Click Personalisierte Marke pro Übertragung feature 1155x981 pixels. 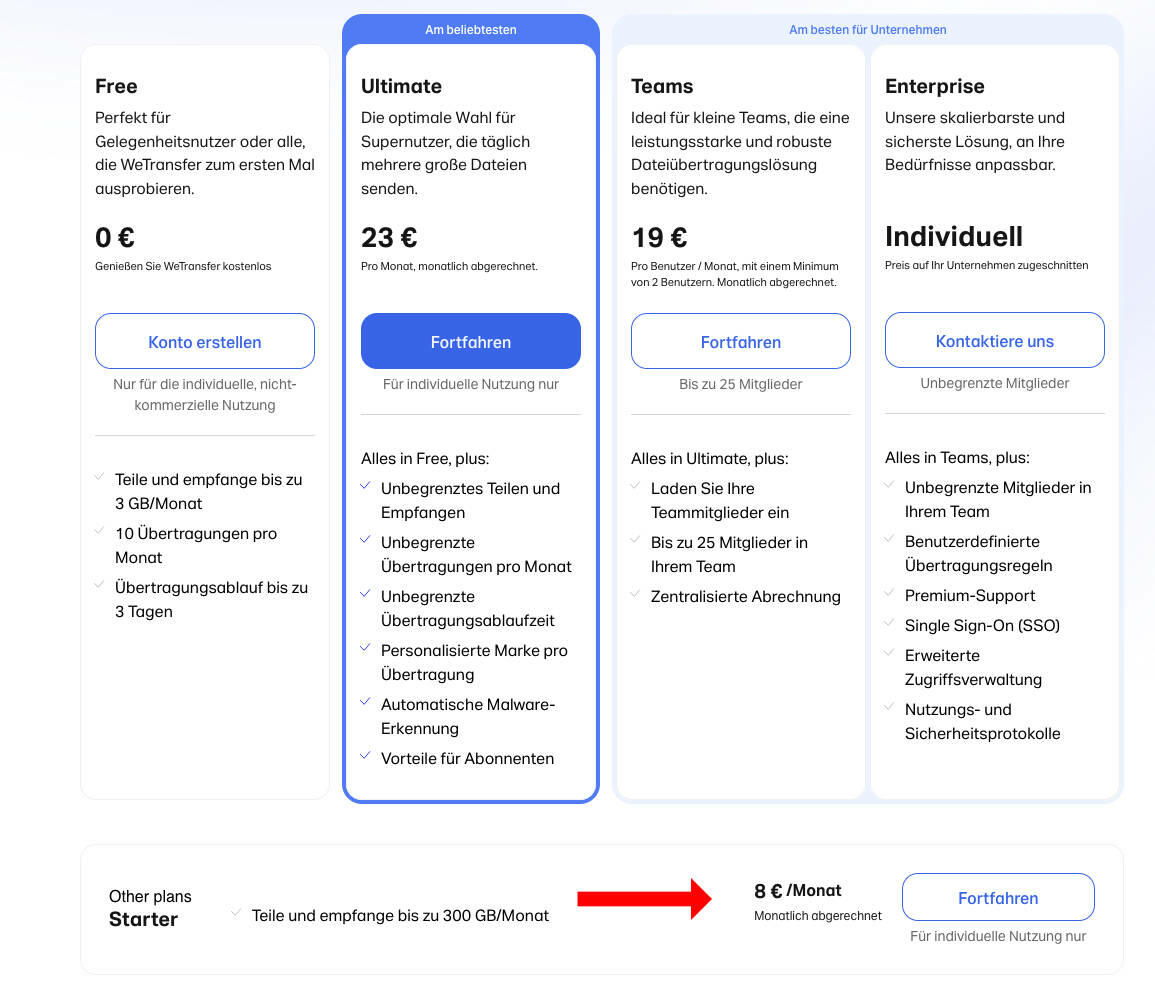(x=474, y=662)
